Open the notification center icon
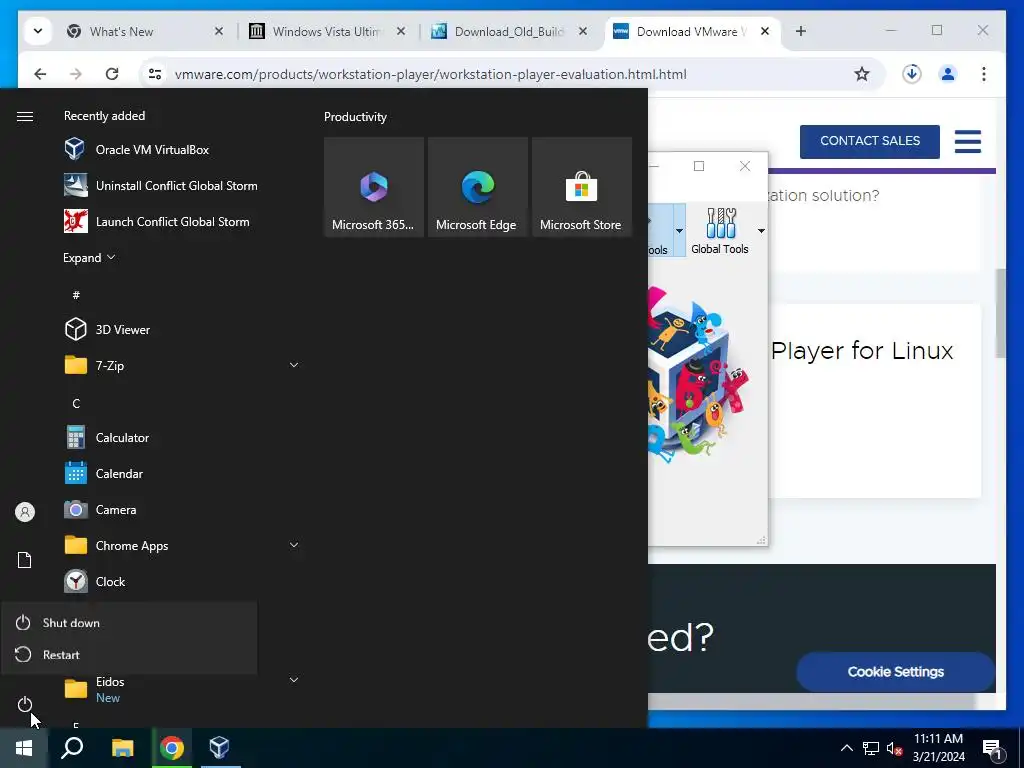This screenshot has width=1024, height=768. [x=993, y=749]
